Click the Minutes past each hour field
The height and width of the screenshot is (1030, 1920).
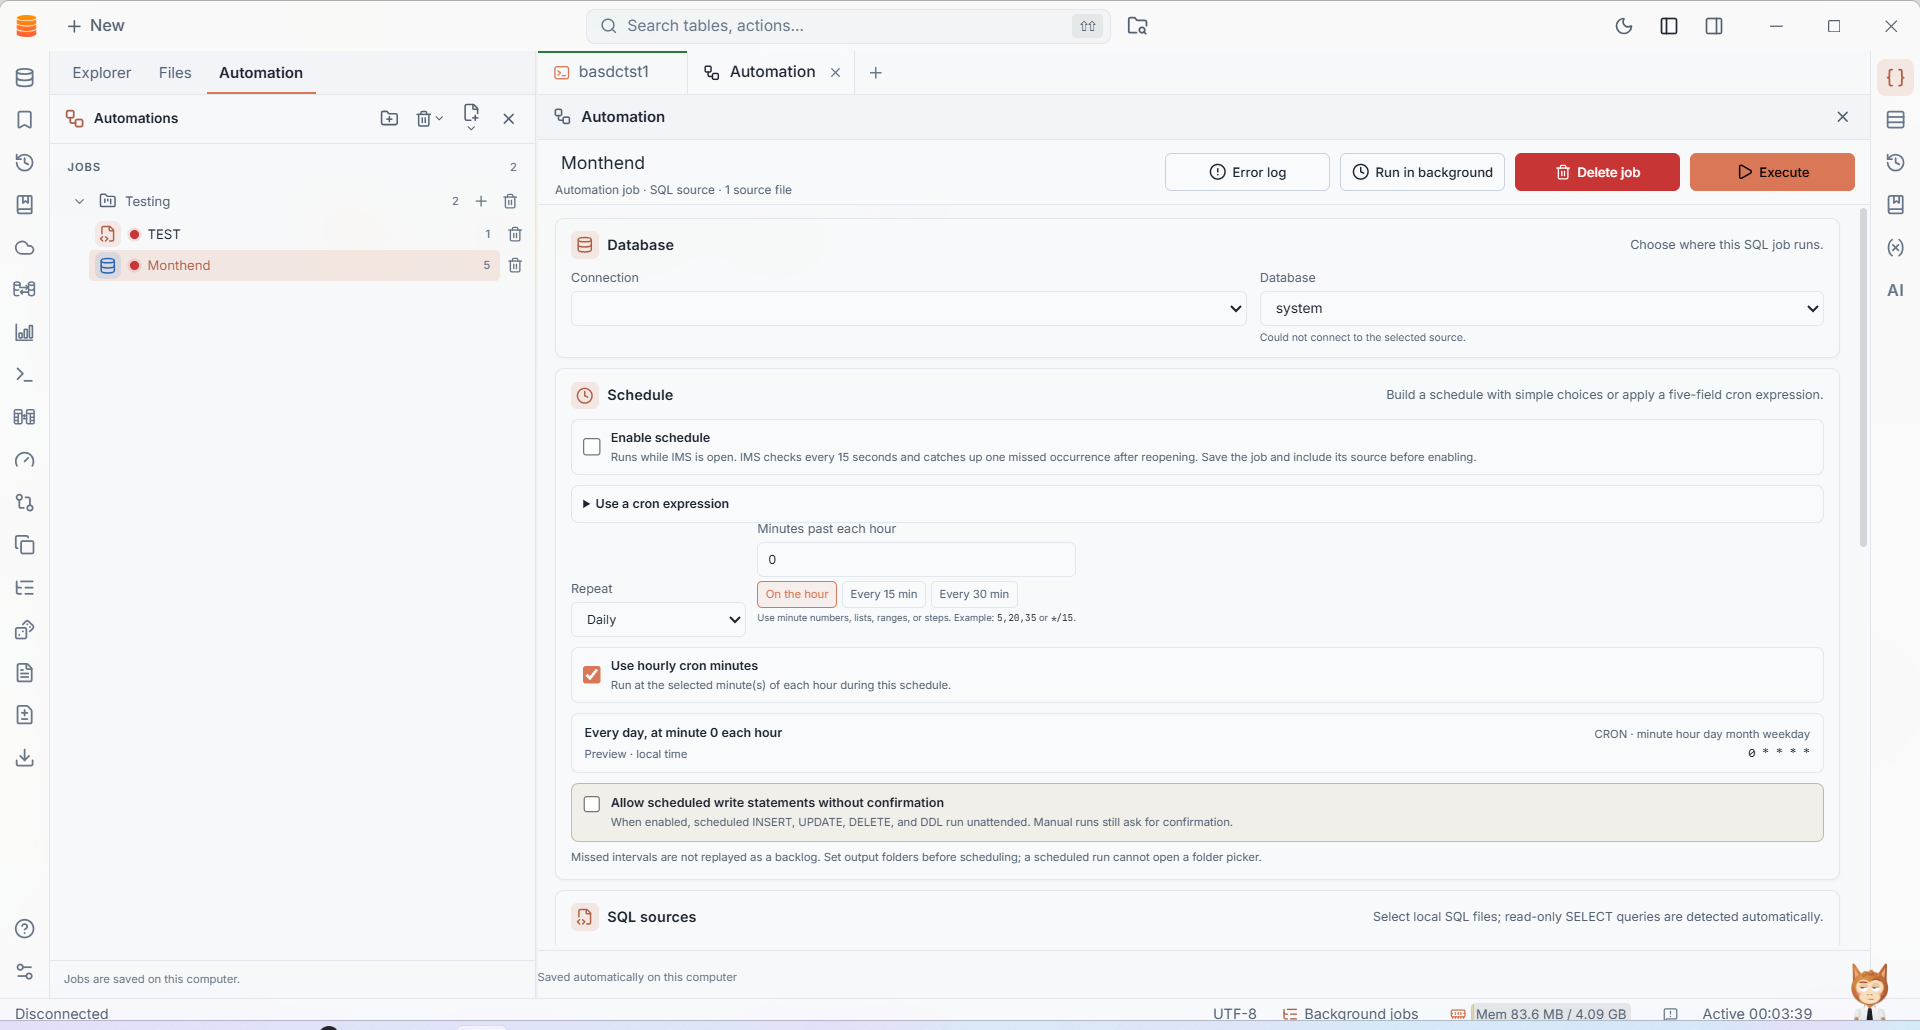pos(916,559)
